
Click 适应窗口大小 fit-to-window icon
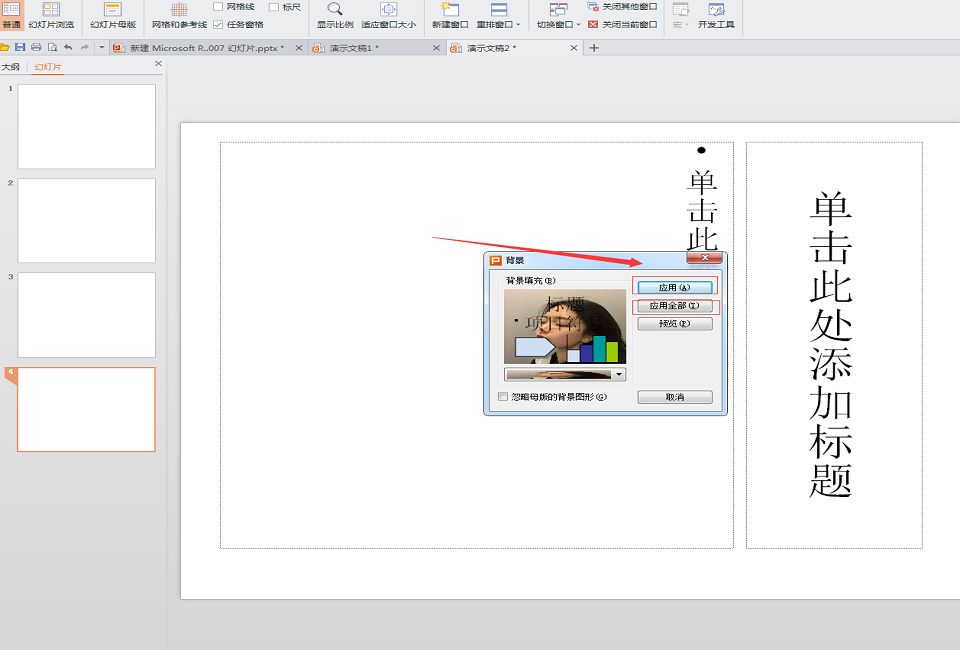tap(388, 9)
